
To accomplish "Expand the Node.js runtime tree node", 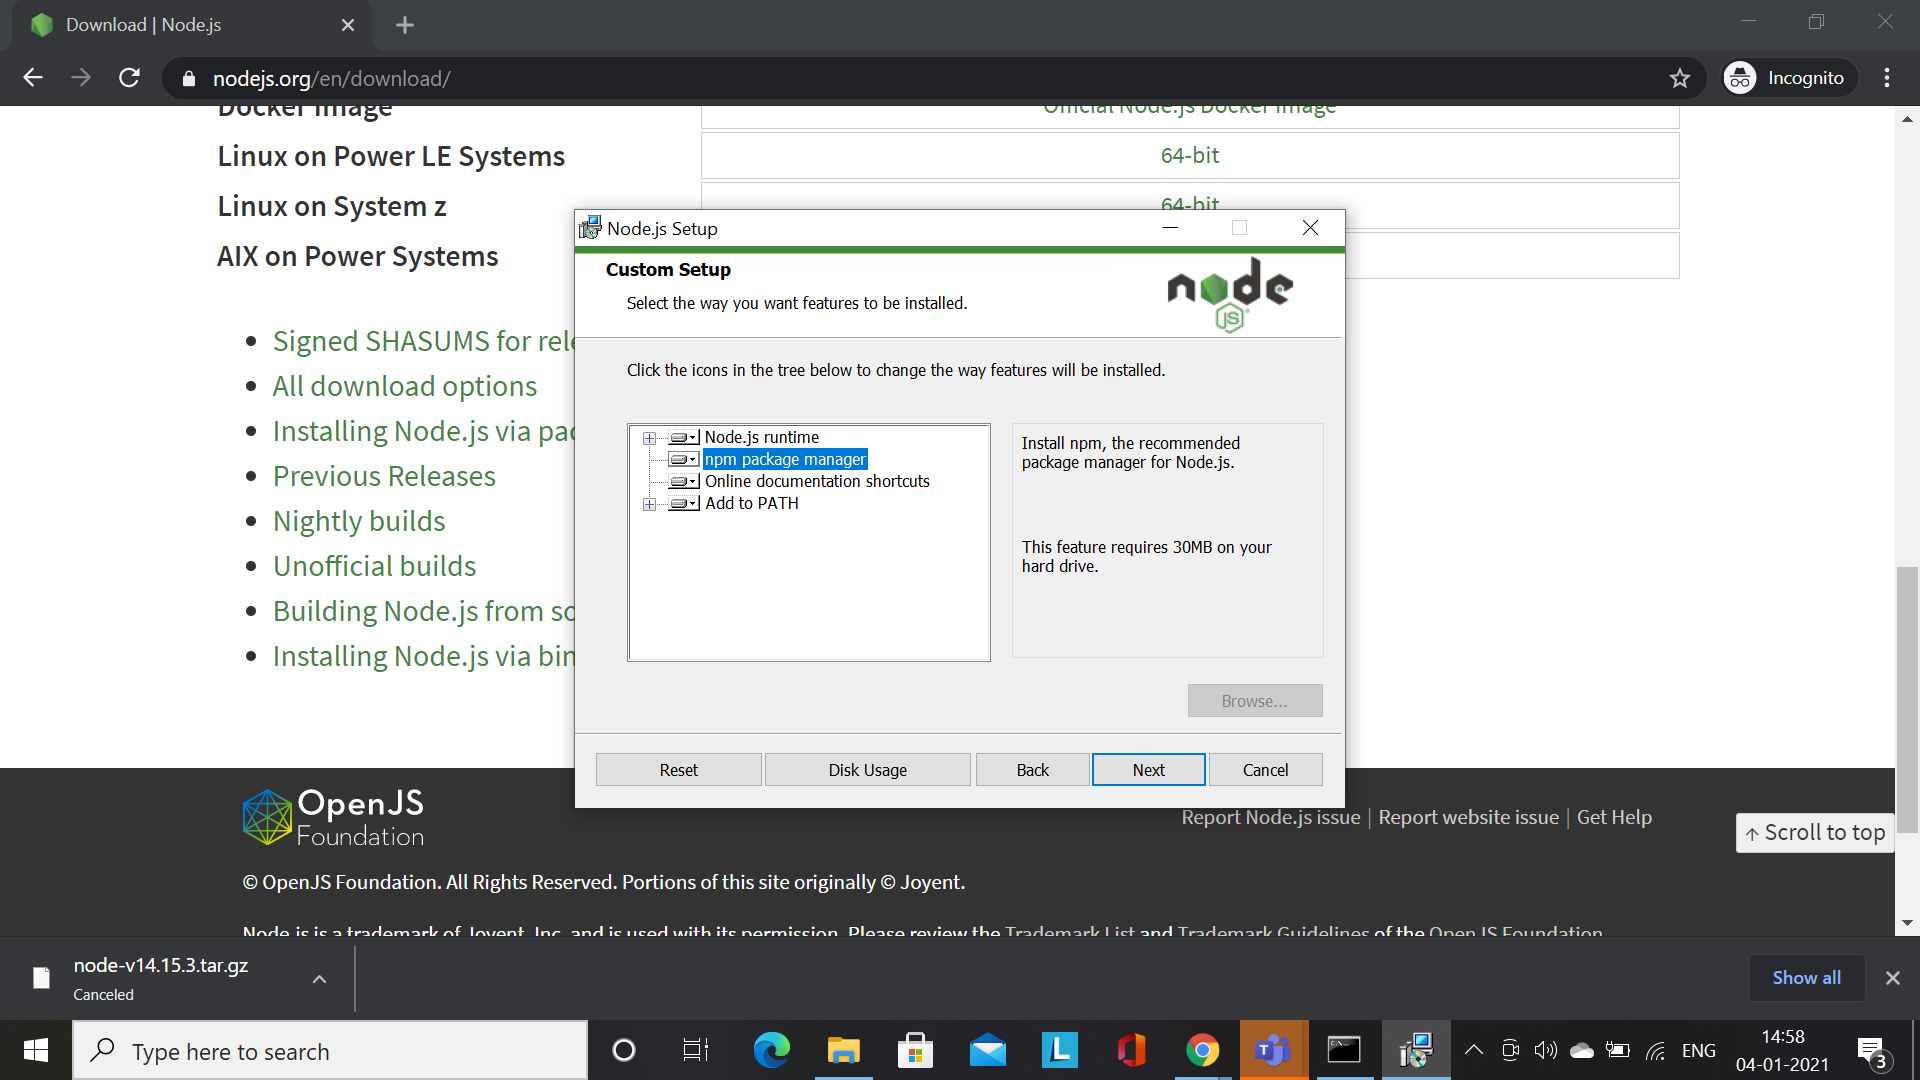I will click(x=649, y=438).
